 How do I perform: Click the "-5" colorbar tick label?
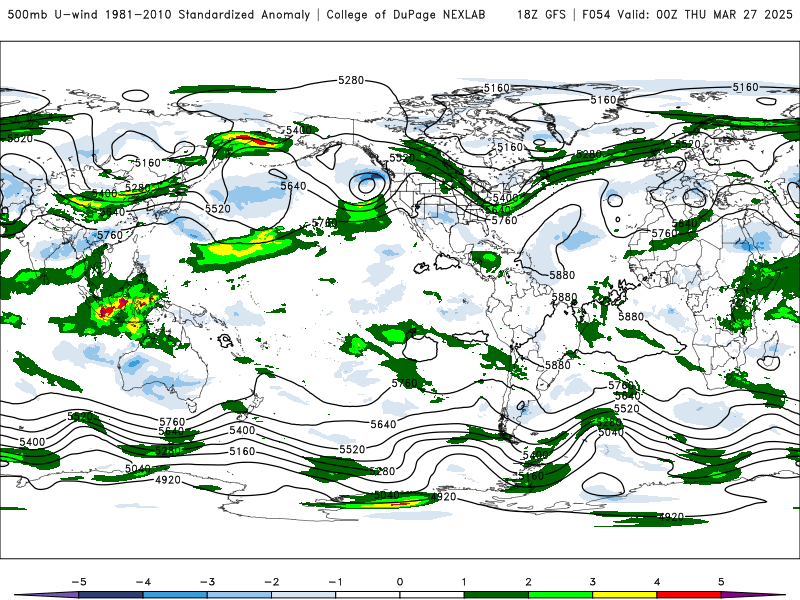point(79,582)
